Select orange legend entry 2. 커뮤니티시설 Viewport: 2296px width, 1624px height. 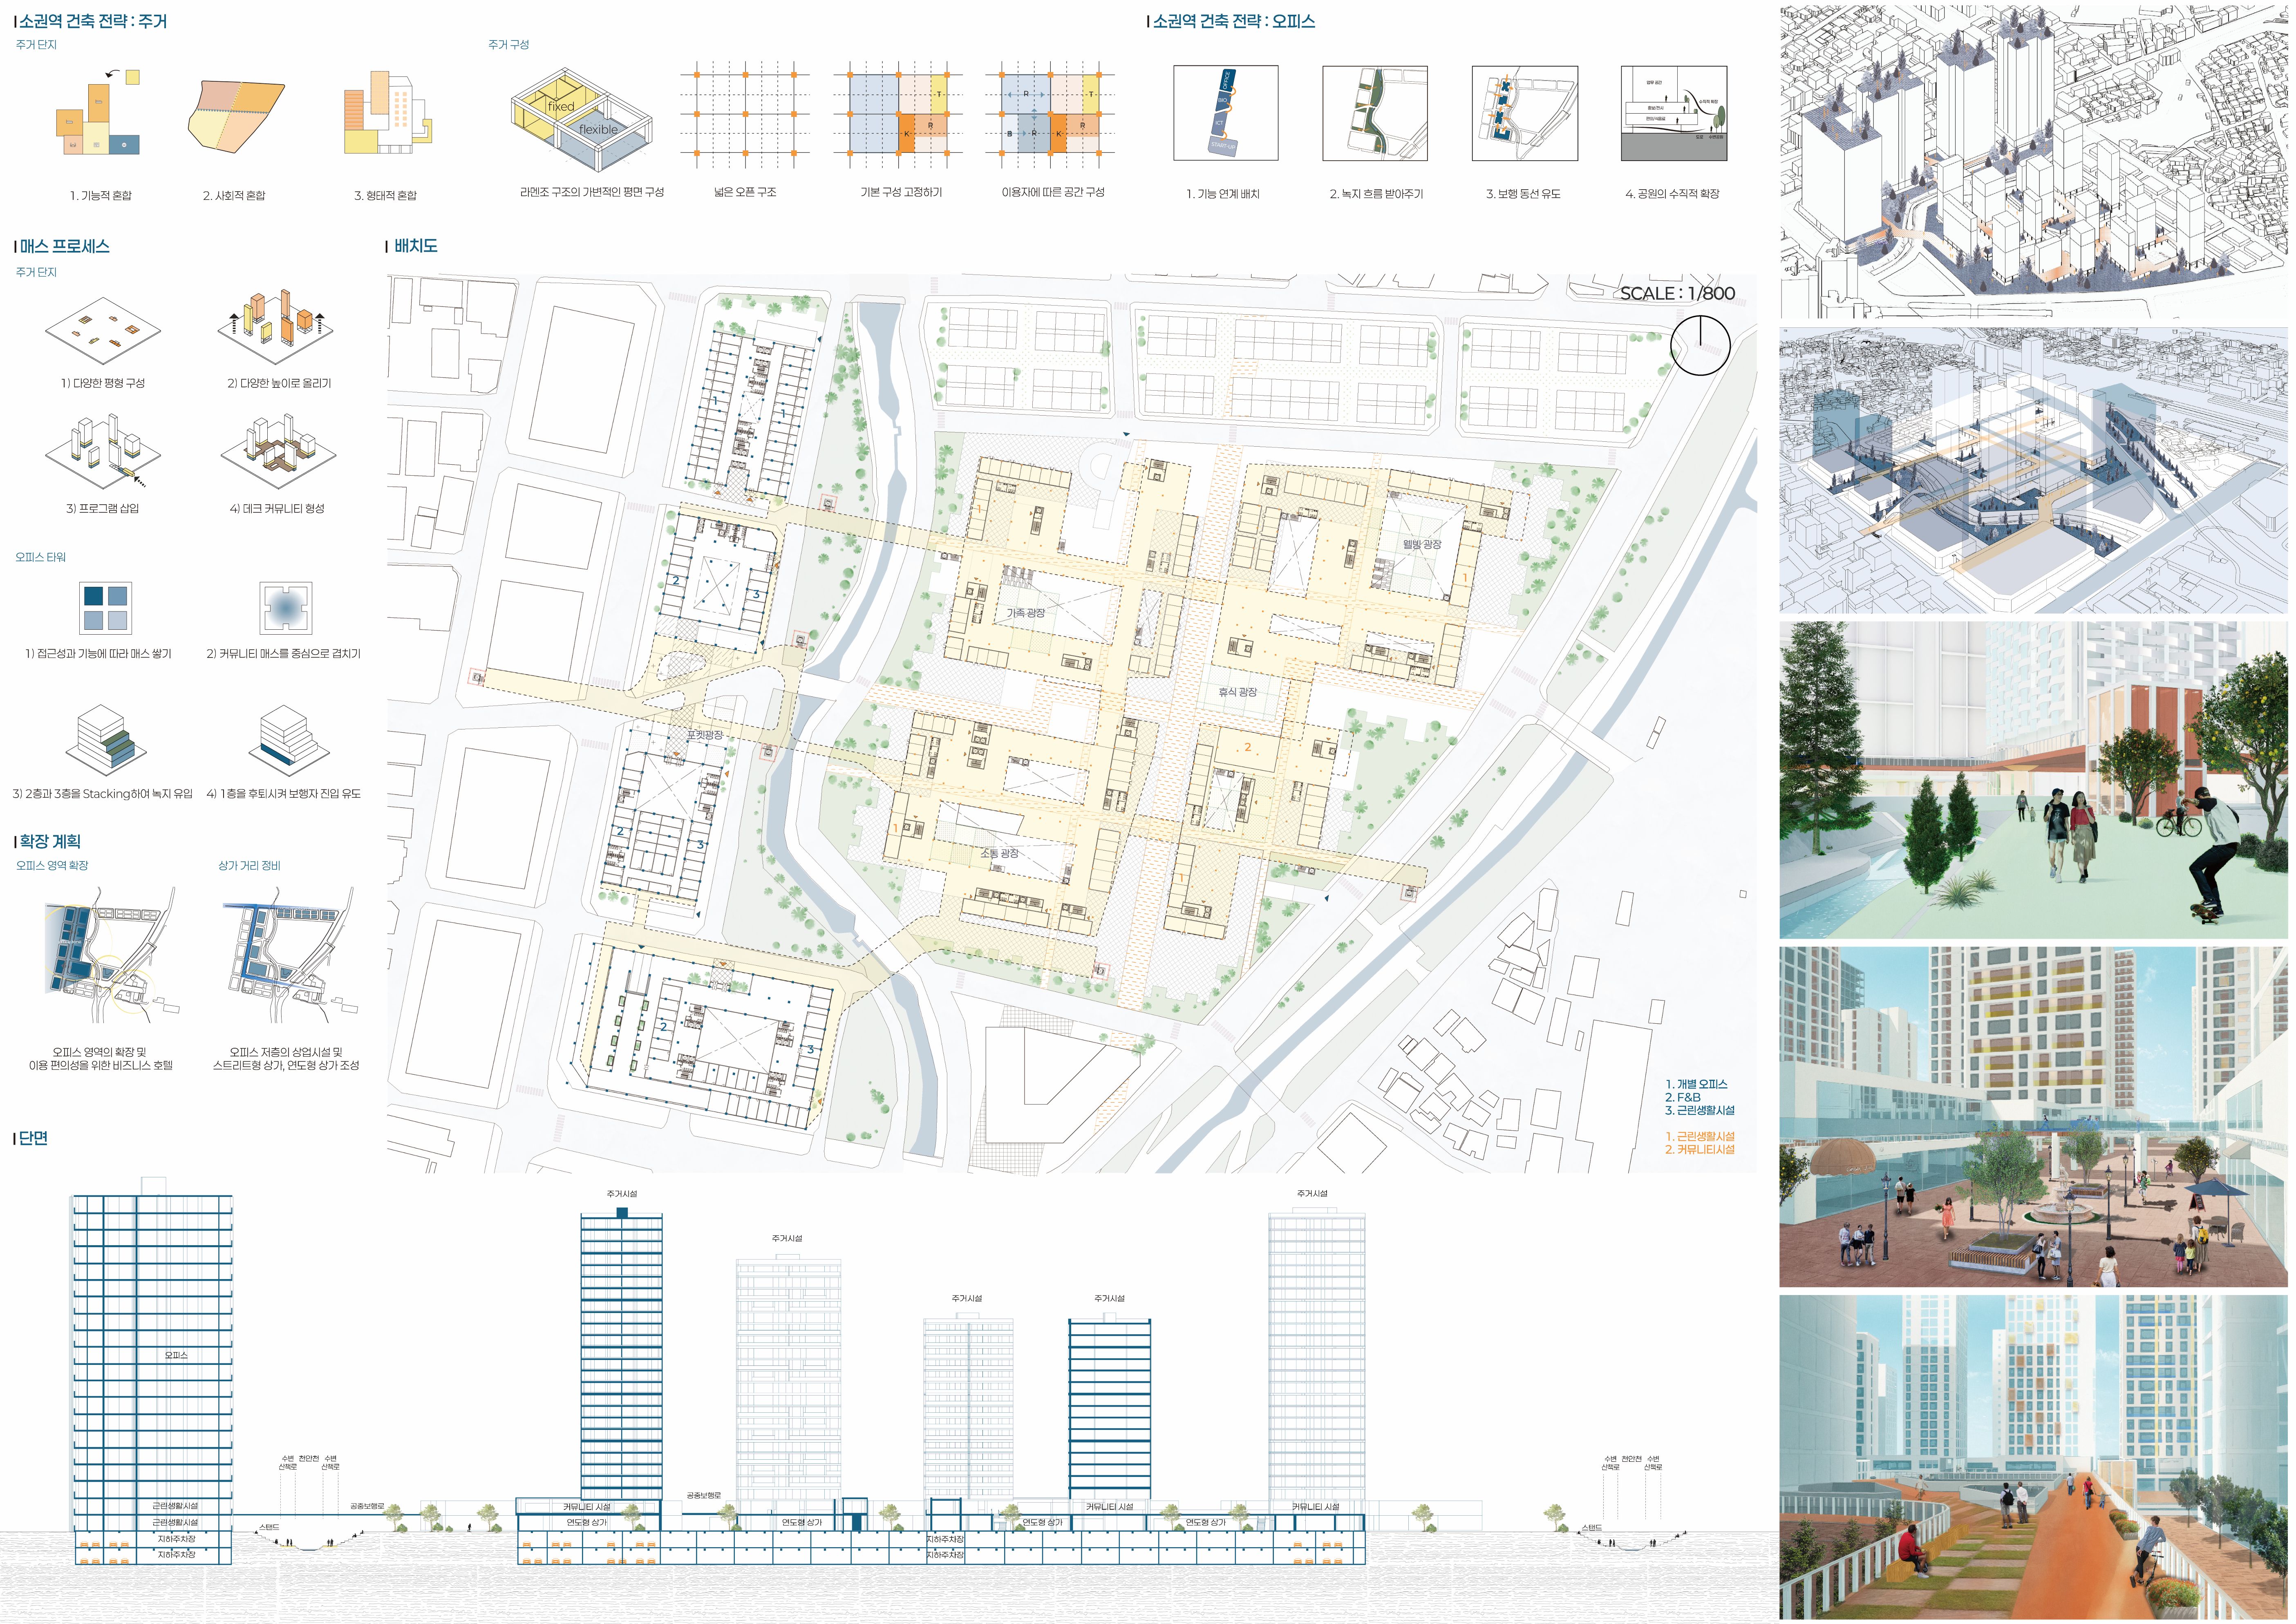click(x=1700, y=1149)
